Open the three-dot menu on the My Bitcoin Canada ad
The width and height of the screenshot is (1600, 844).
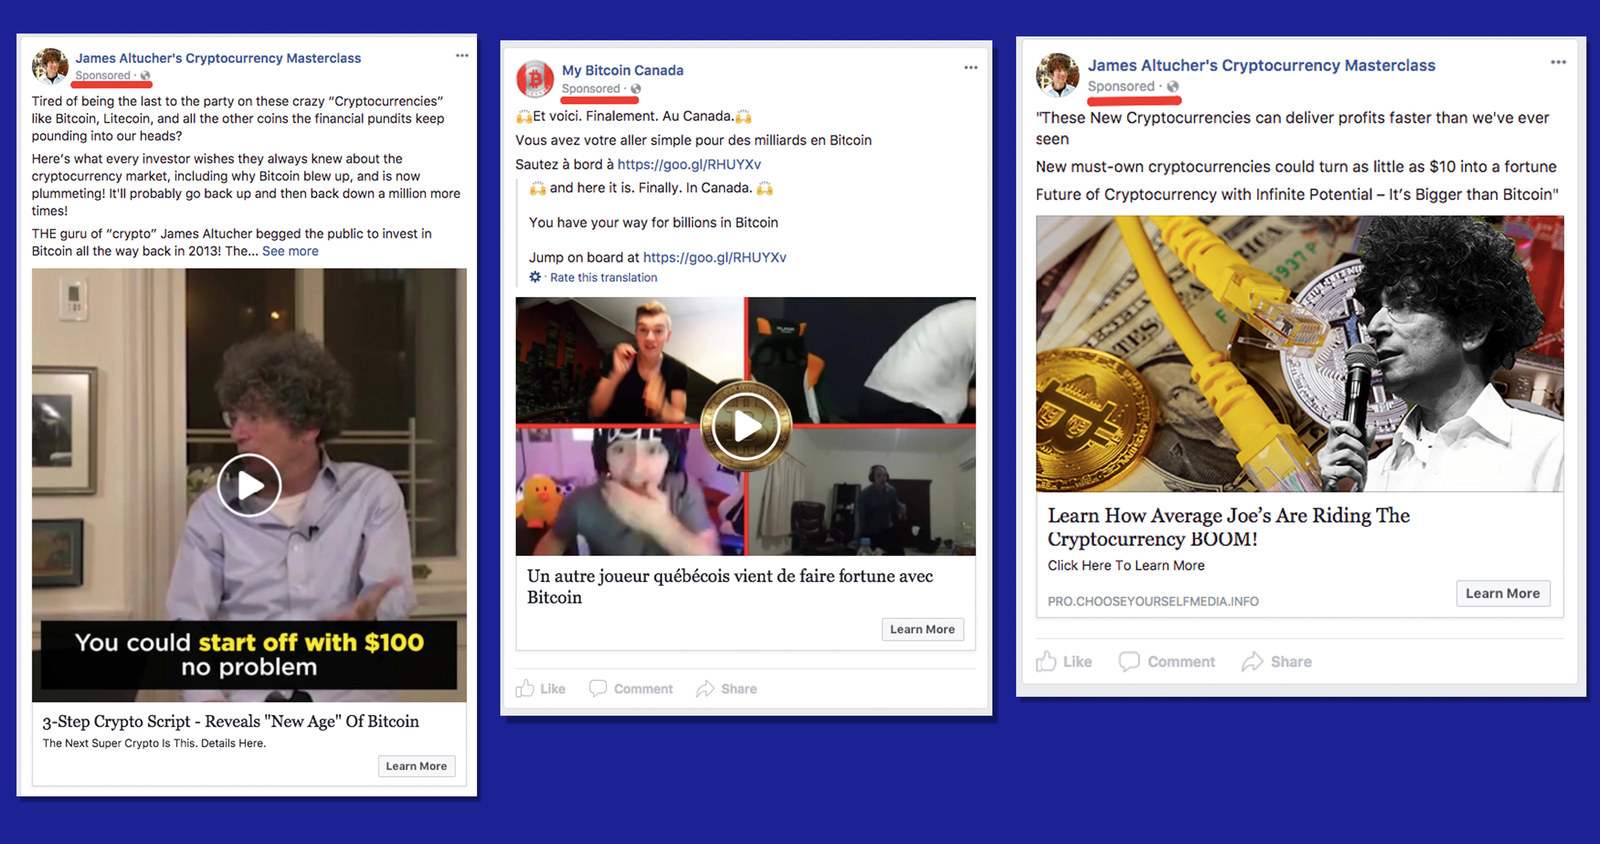point(971,68)
